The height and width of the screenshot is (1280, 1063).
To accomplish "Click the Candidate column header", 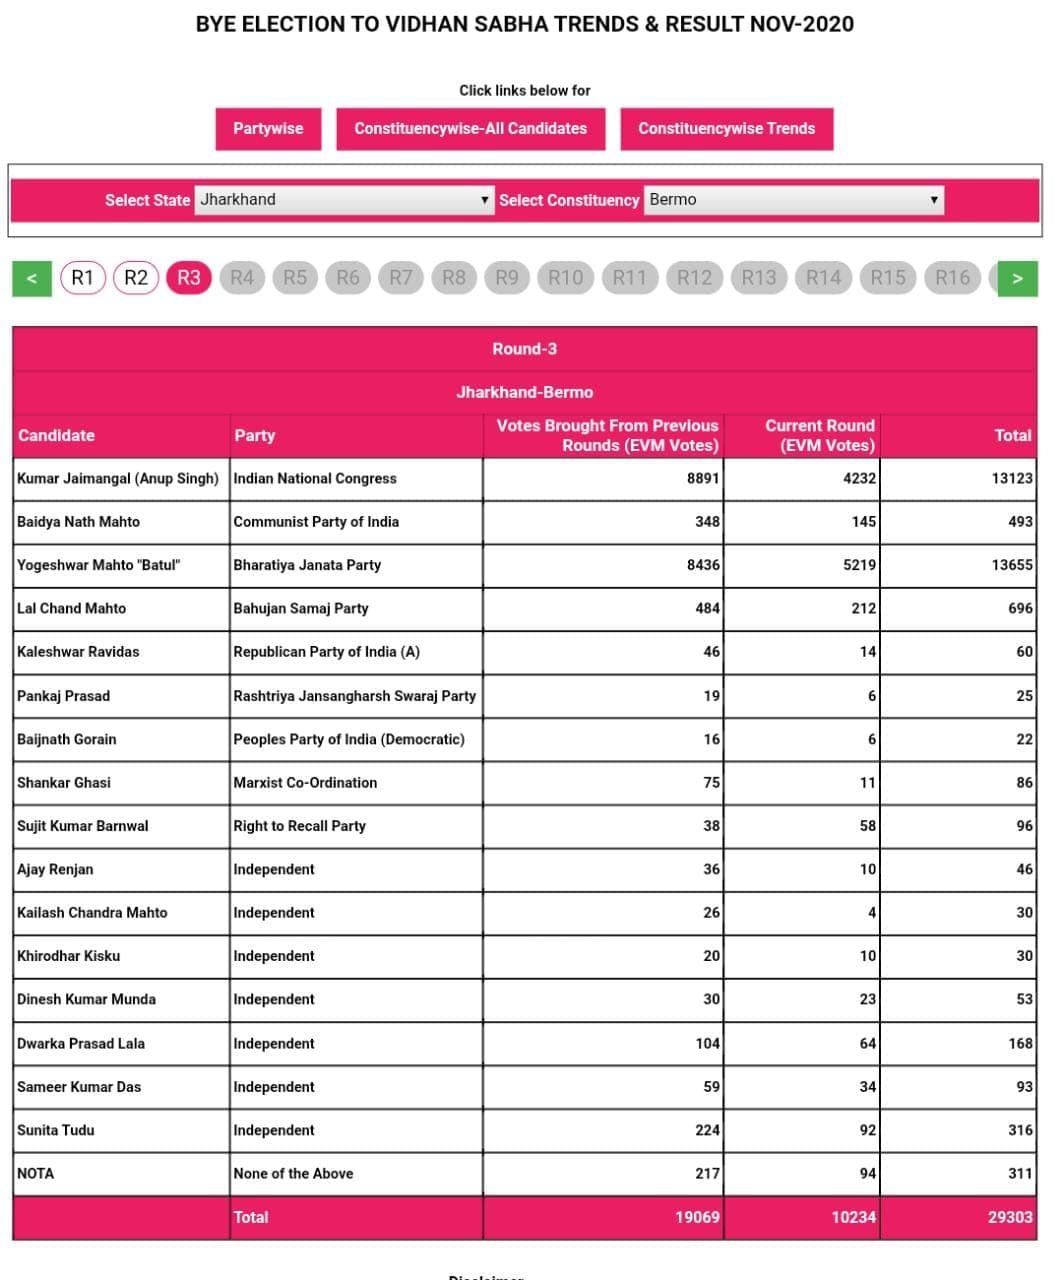I will 57,436.
